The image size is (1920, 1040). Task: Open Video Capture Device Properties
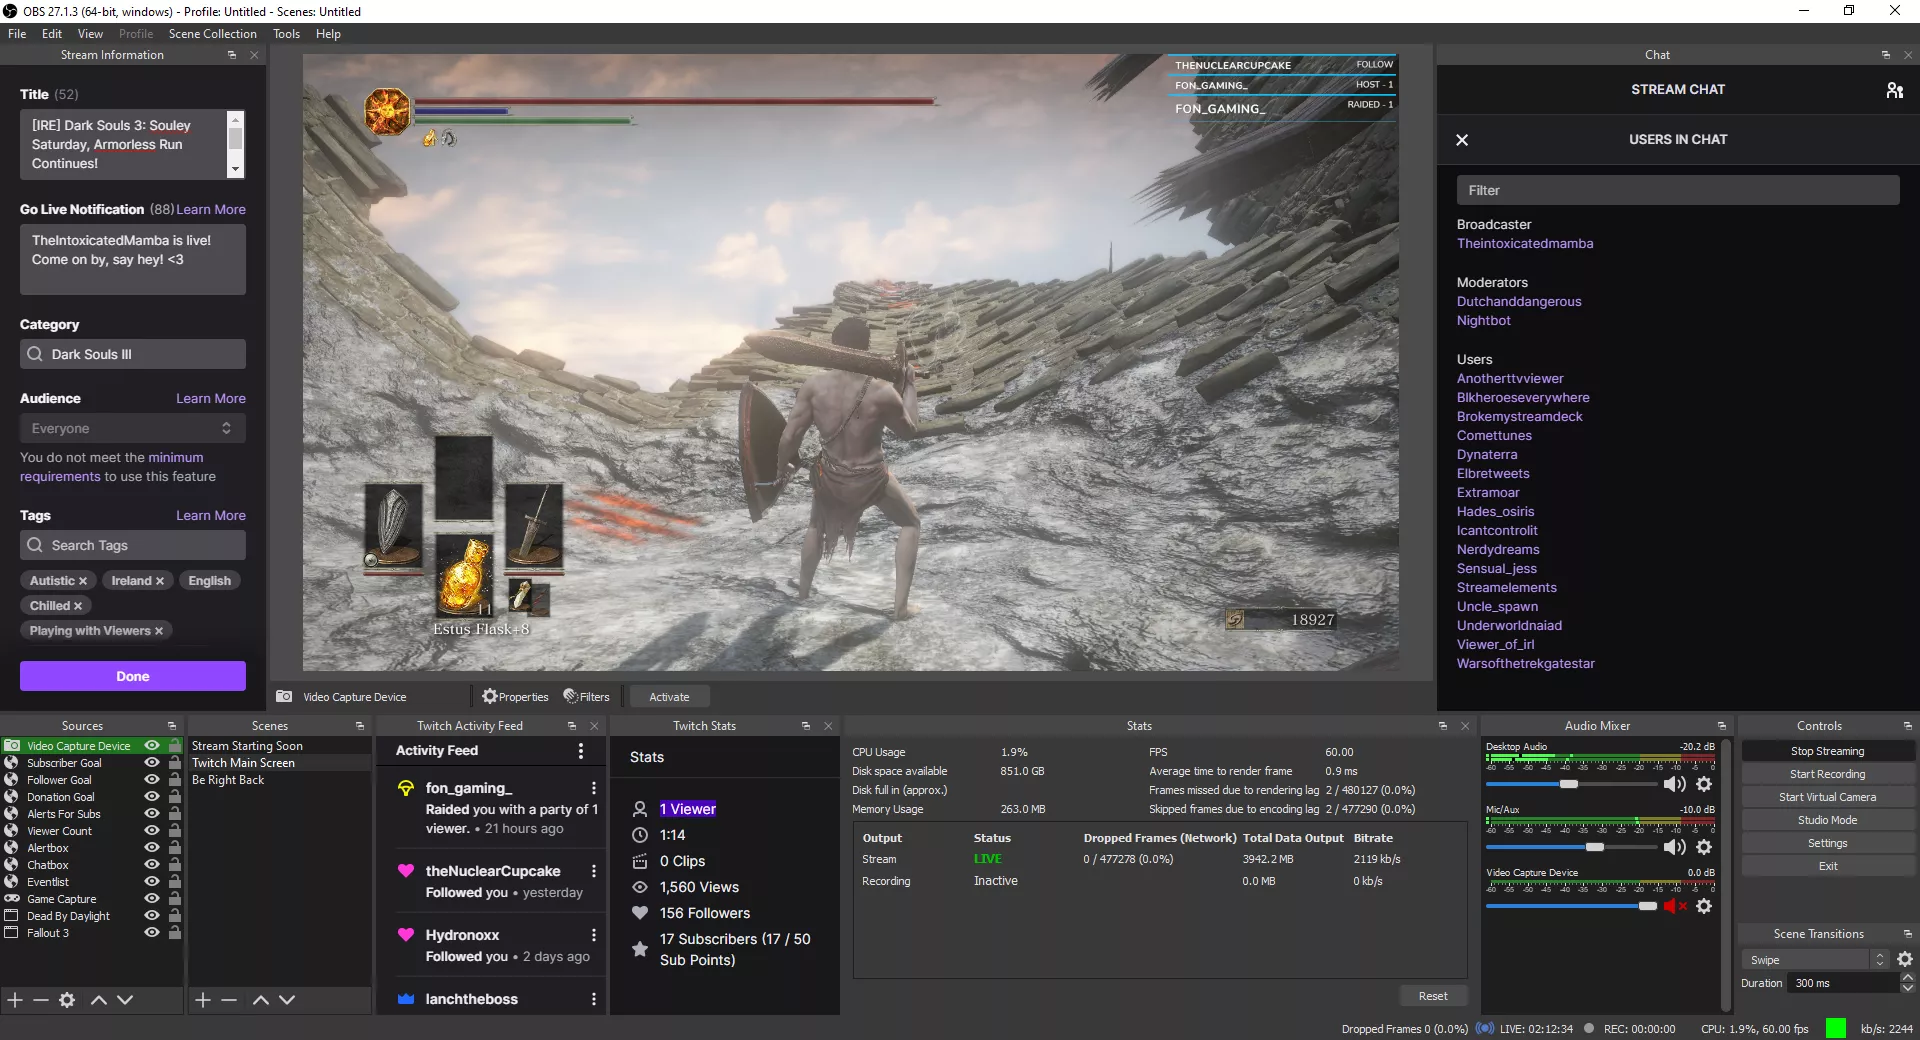pyautogui.click(x=516, y=696)
